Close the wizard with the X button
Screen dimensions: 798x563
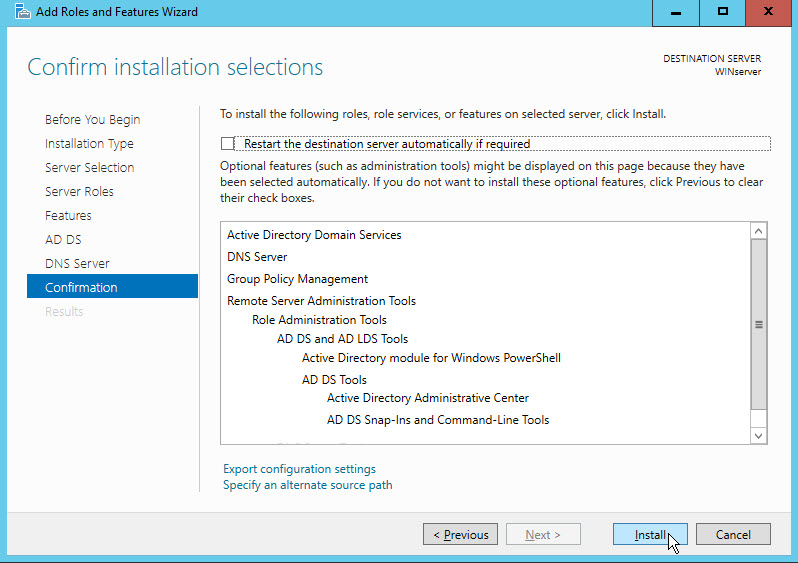coord(768,13)
